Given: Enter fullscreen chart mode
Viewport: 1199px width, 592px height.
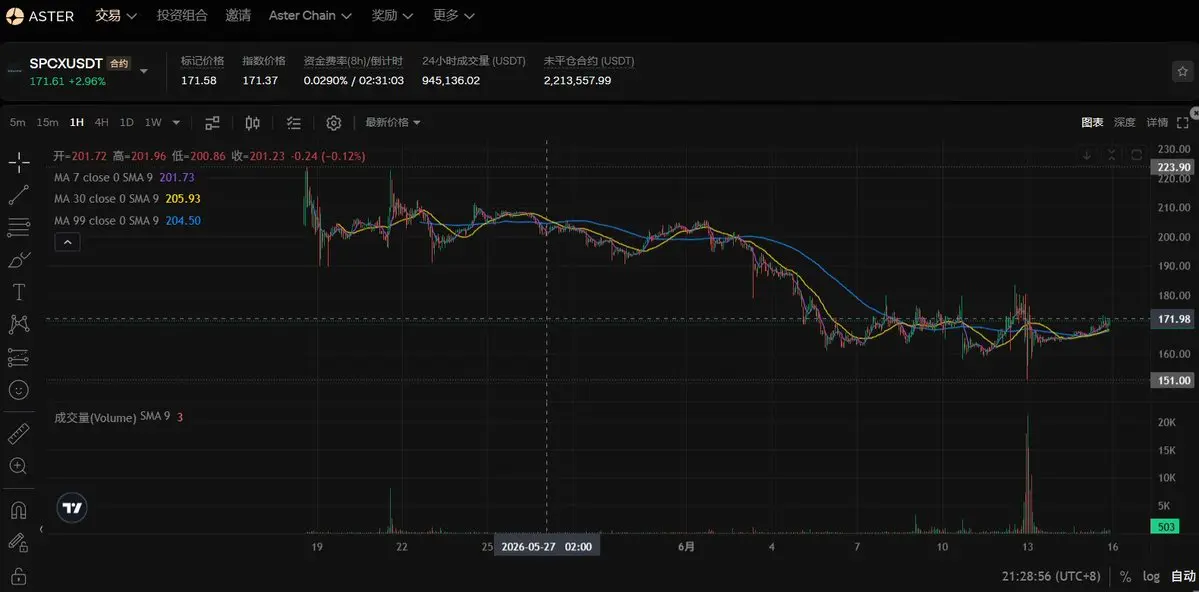Looking at the screenshot, I should click(x=1182, y=122).
